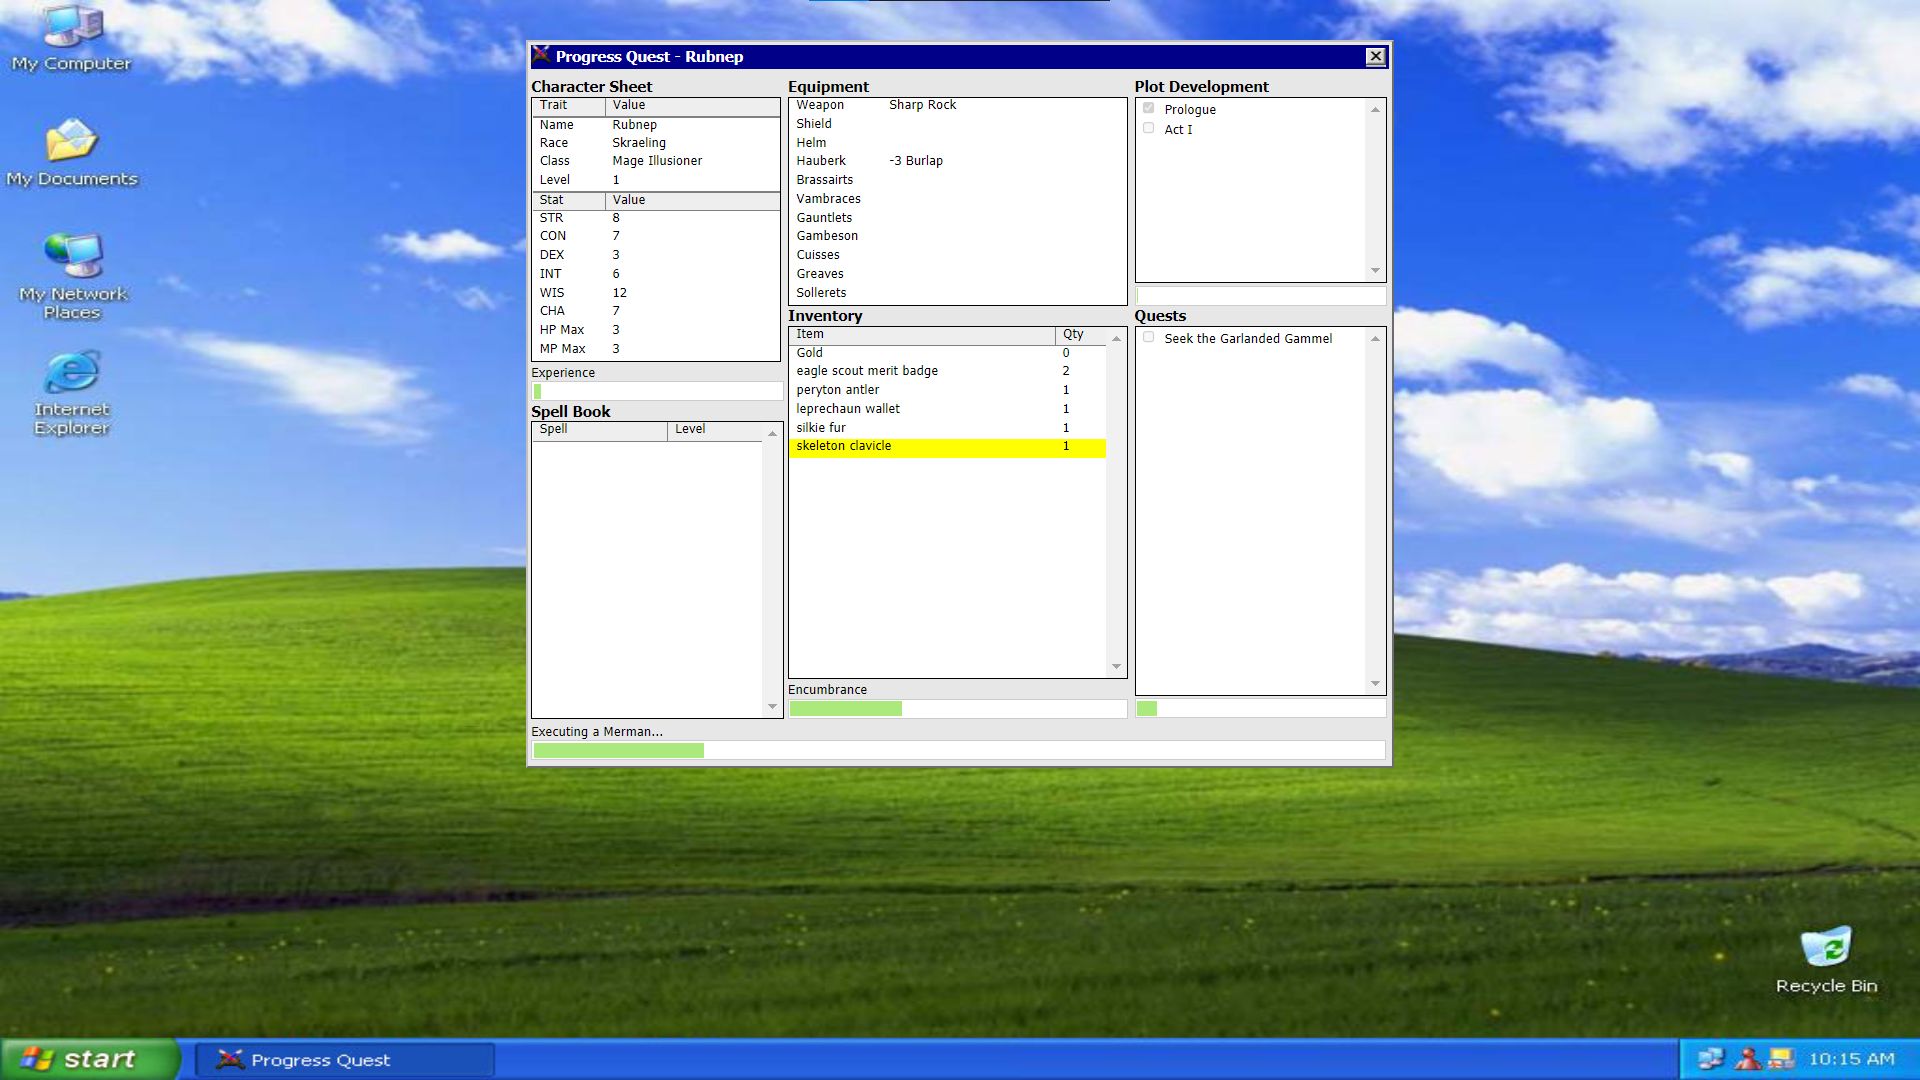The width and height of the screenshot is (1920, 1080).
Task: Select the Name Rubnep trait row
Action: pyautogui.click(x=656, y=125)
